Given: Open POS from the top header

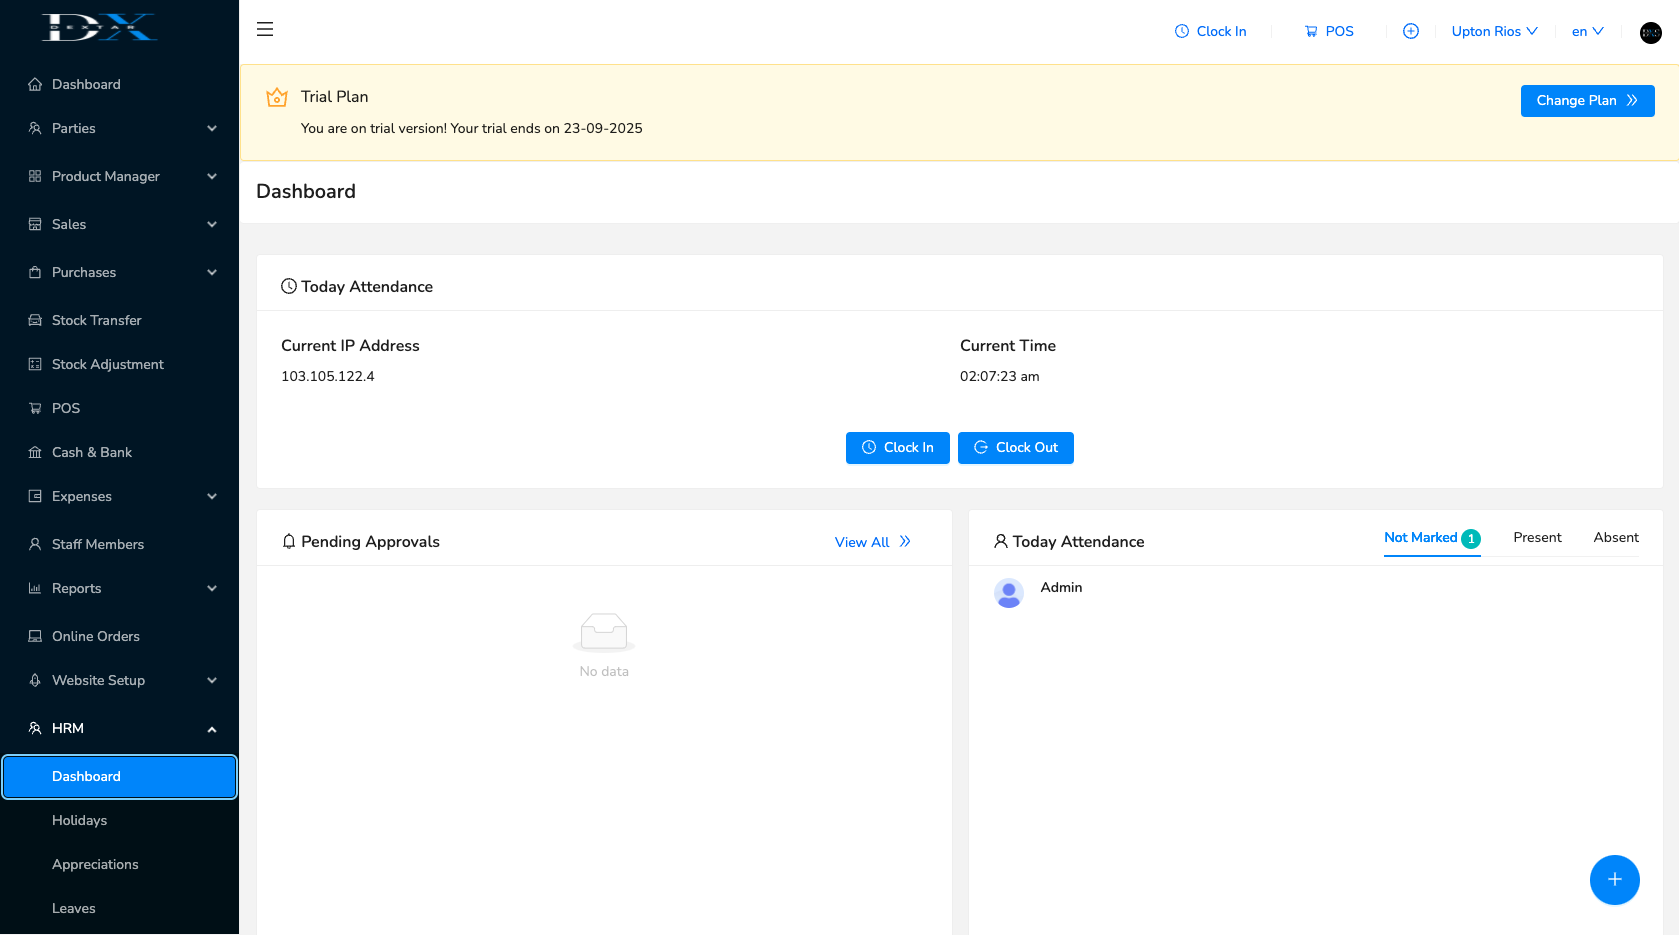Looking at the screenshot, I should coord(1329,31).
